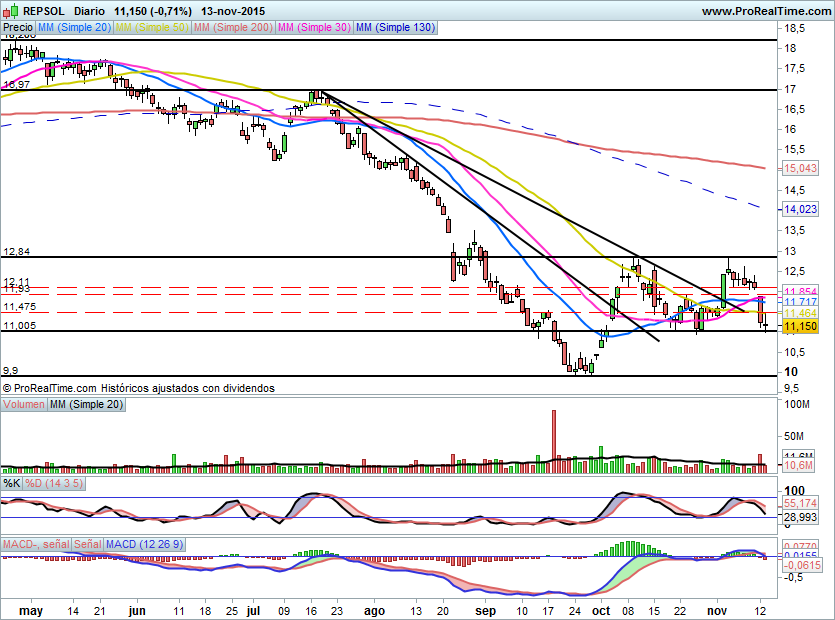
Task: Click the oct marker on time axis
Action: pos(600,609)
